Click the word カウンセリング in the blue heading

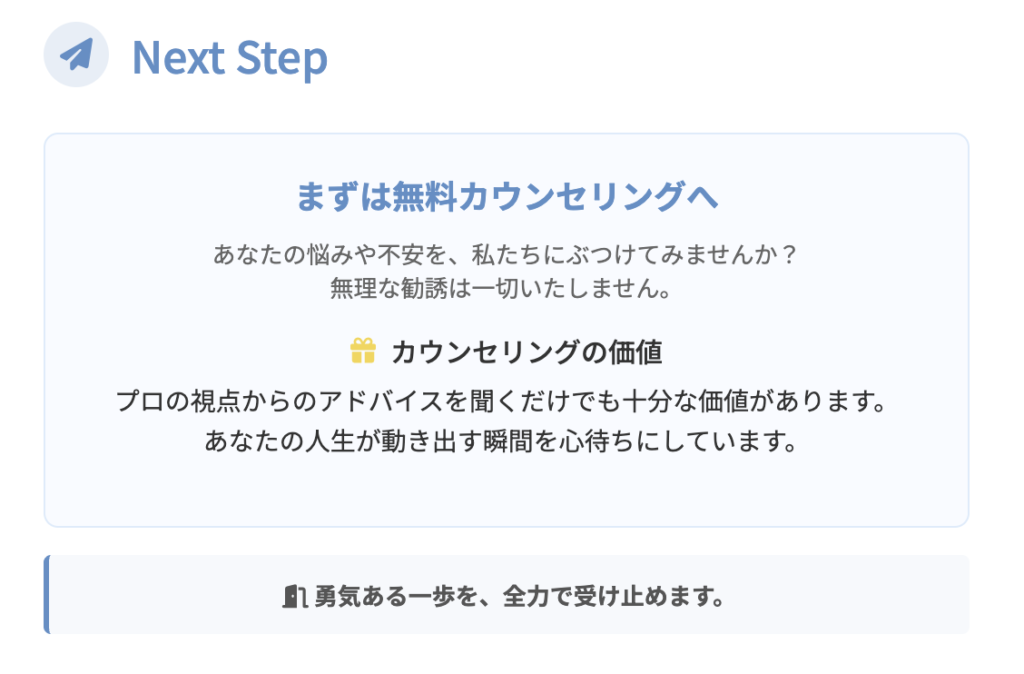point(572,196)
